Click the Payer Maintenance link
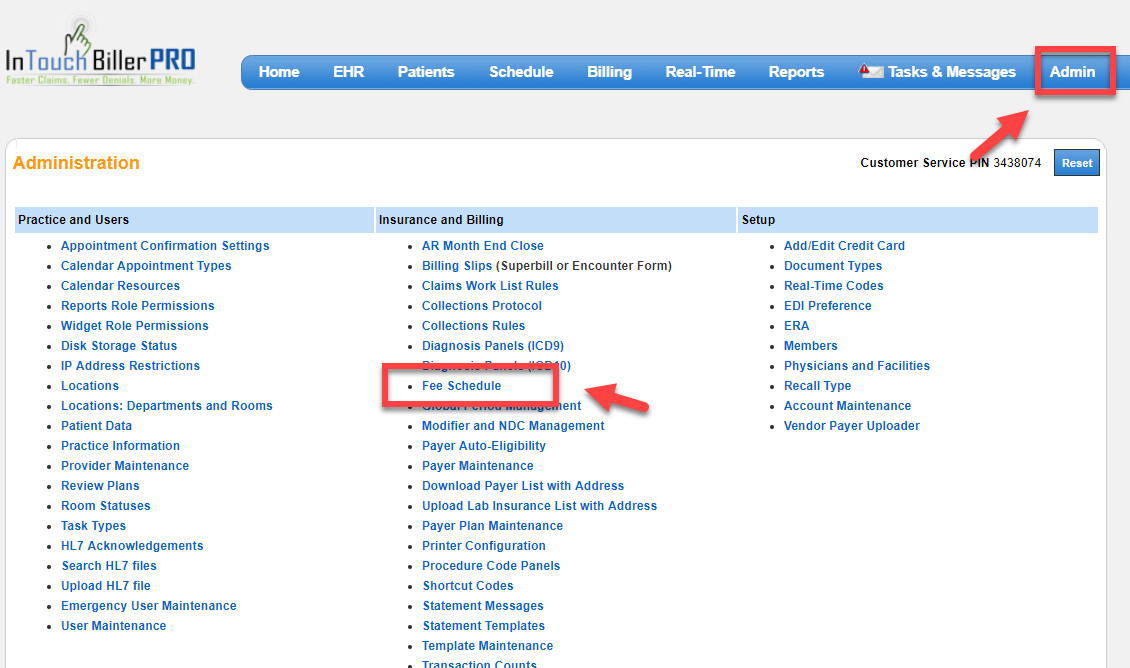1130x668 pixels. coord(477,466)
